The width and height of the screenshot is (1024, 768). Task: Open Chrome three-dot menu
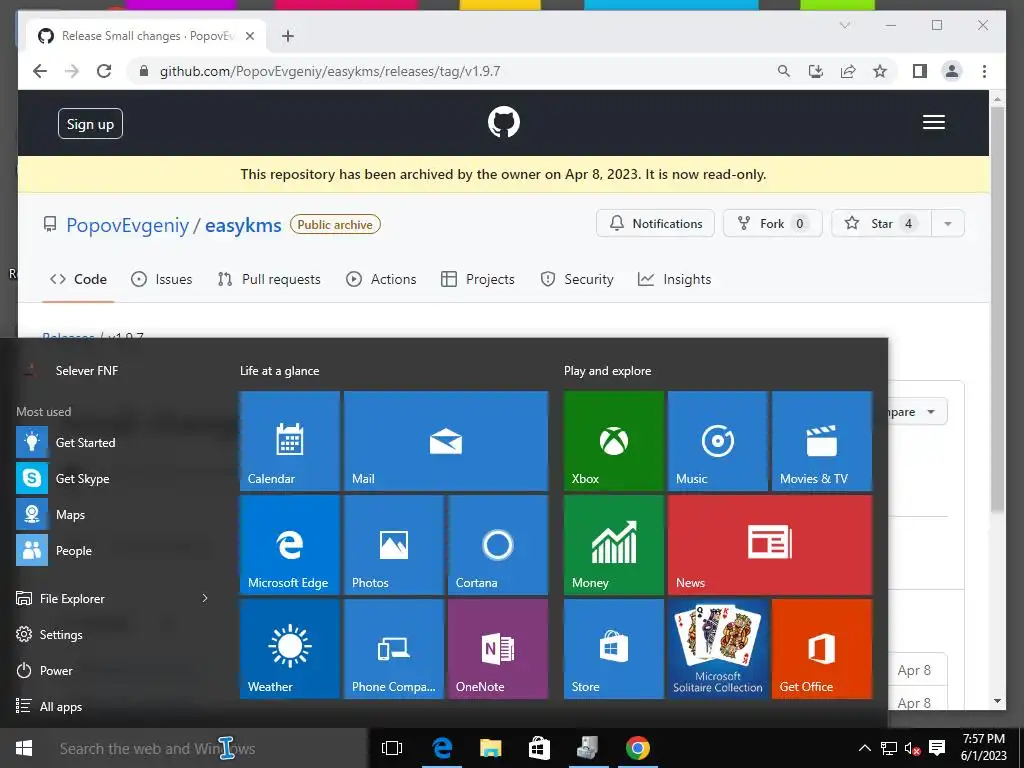tap(984, 71)
